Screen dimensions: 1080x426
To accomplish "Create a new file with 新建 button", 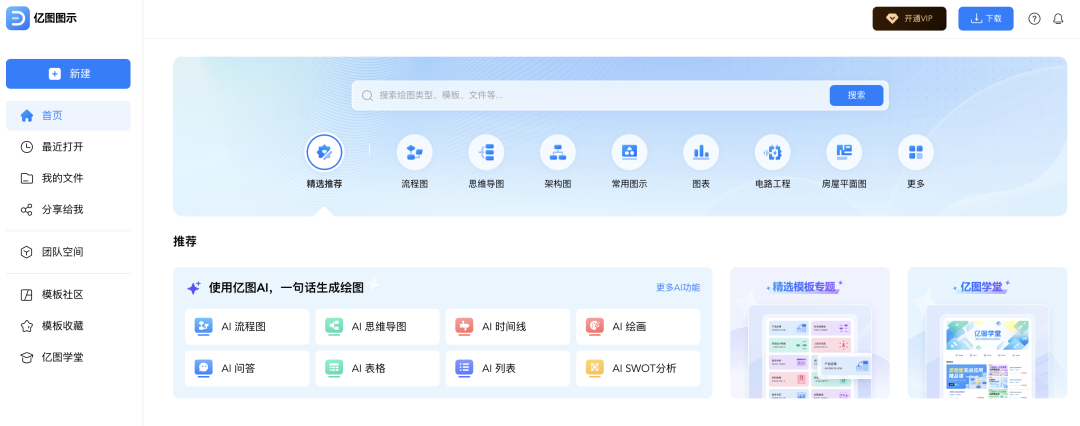I will [68, 74].
